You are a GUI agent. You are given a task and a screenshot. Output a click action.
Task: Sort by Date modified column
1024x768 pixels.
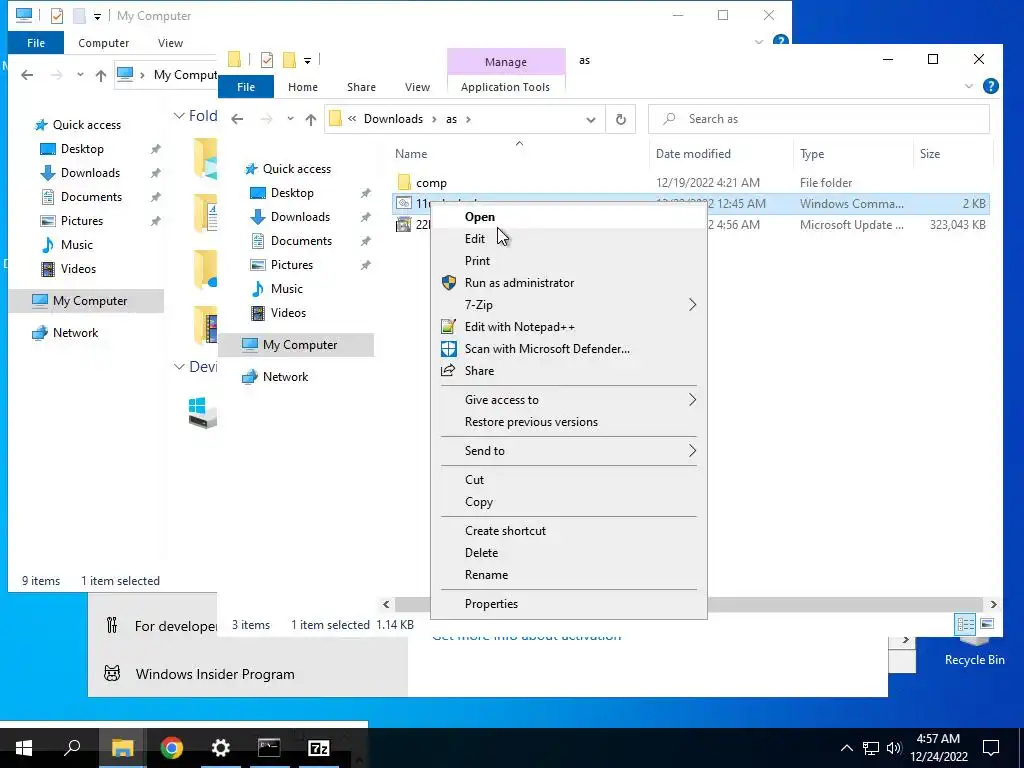[722, 154]
